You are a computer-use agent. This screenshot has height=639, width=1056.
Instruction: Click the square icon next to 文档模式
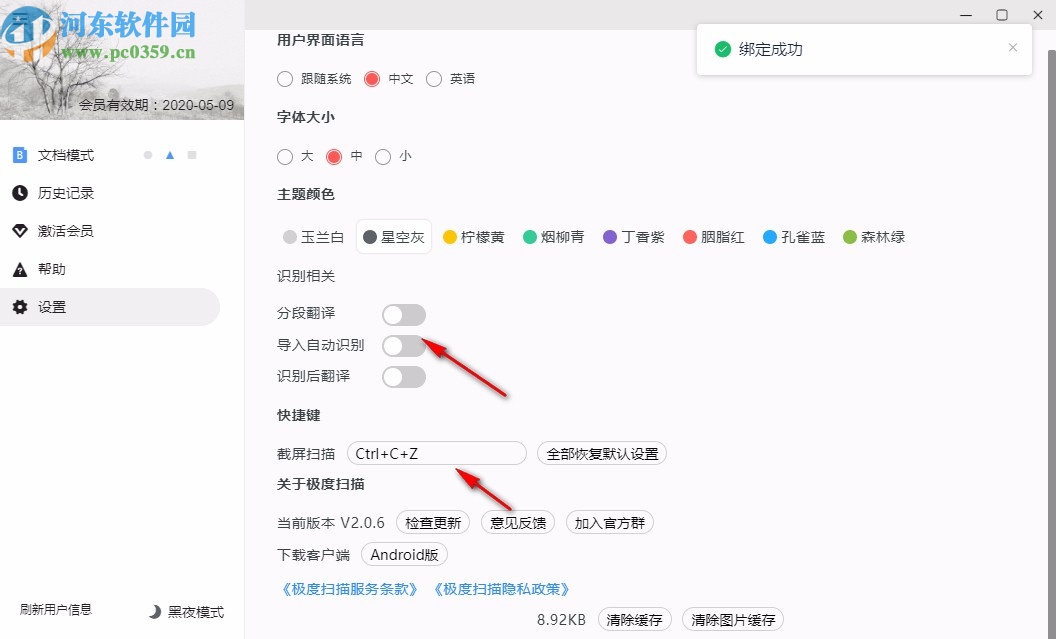coord(192,156)
